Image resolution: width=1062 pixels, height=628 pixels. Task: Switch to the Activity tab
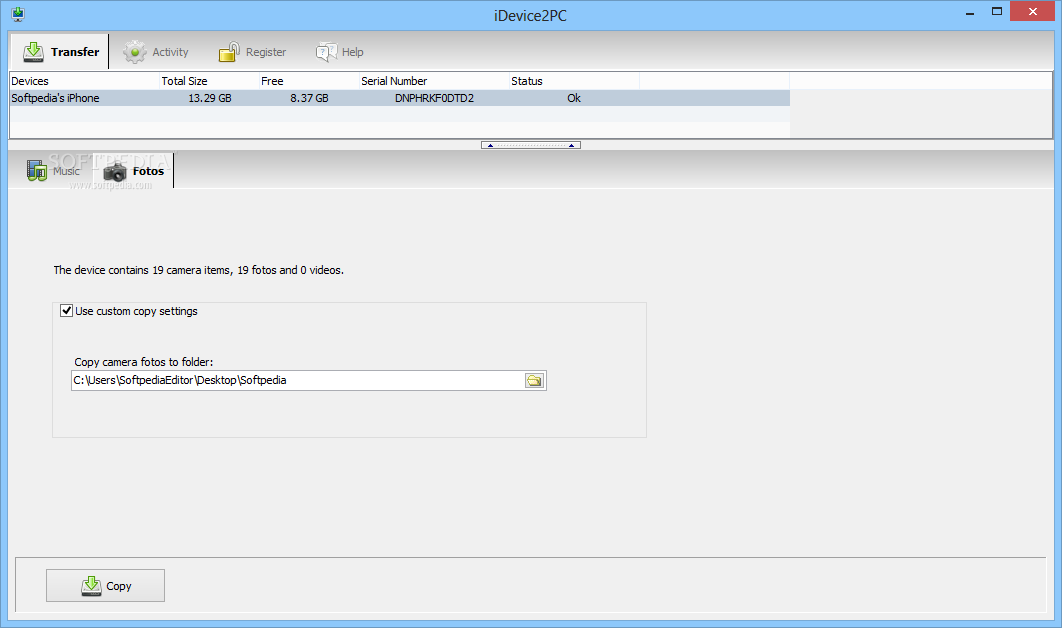click(x=156, y=52)
